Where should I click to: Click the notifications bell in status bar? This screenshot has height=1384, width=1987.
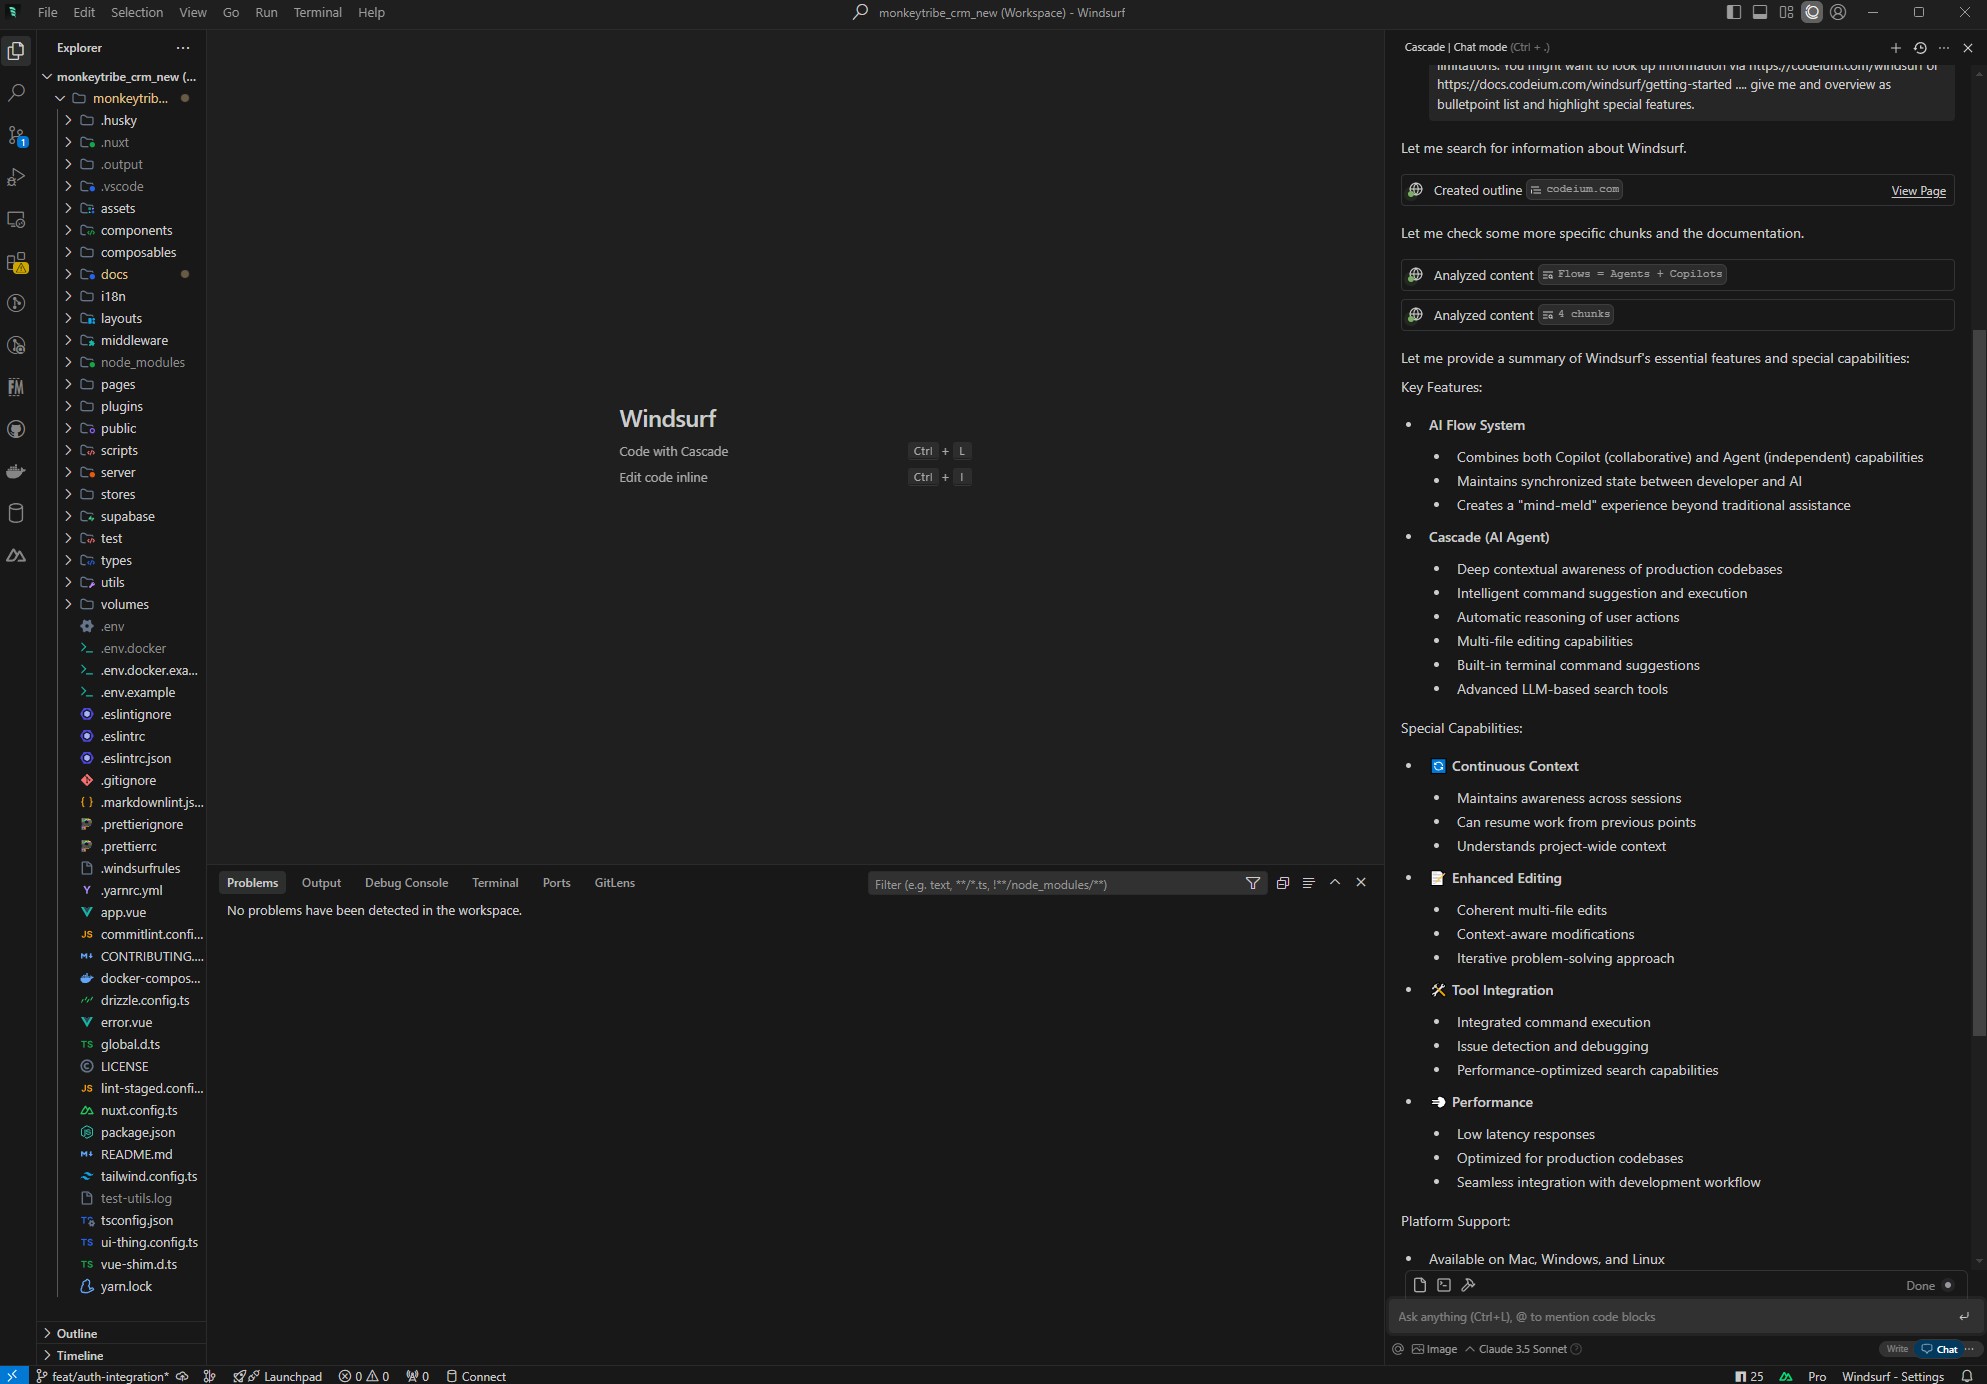pos(1967,1376)
